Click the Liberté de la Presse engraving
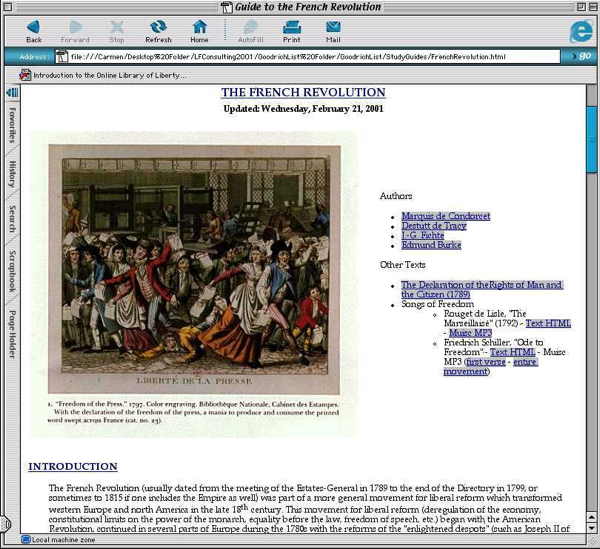Image resolution: width=600 pixels, height=549 pixels. coord(194,269)
